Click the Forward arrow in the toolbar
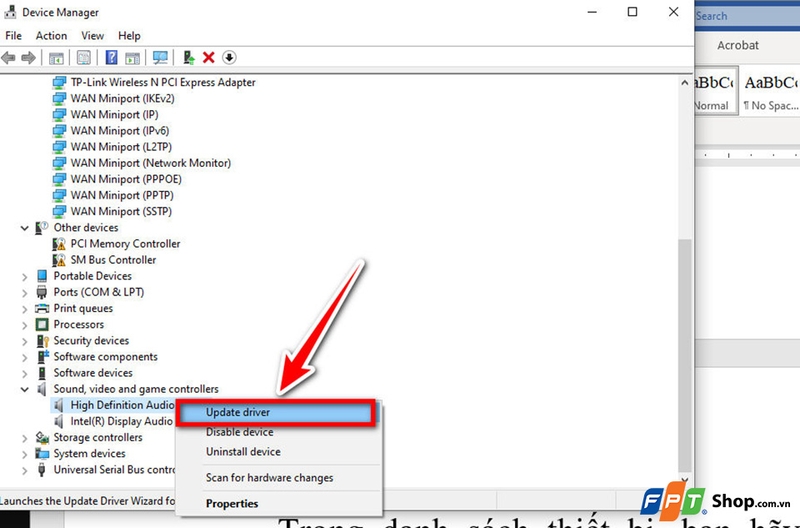800x528 pixels. coord(29,58)
